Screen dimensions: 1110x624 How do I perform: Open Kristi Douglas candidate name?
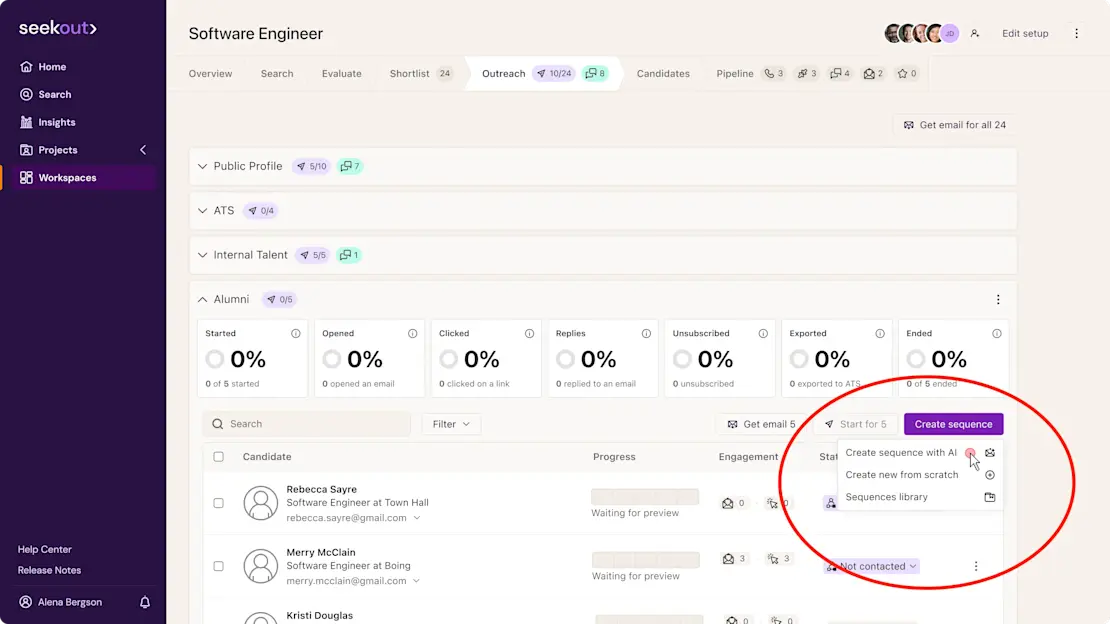[319, 616]
